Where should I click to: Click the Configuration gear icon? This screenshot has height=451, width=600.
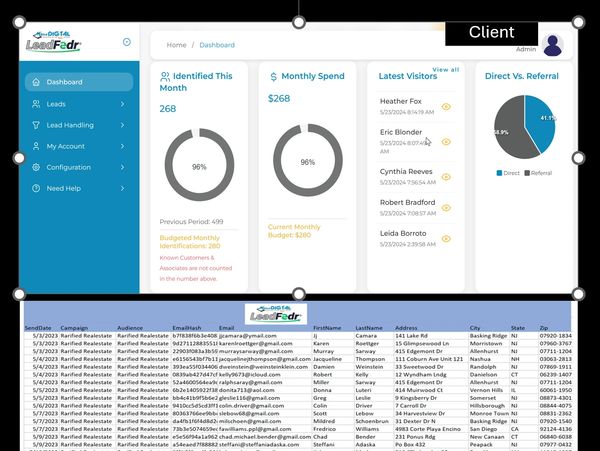(36, 167)
